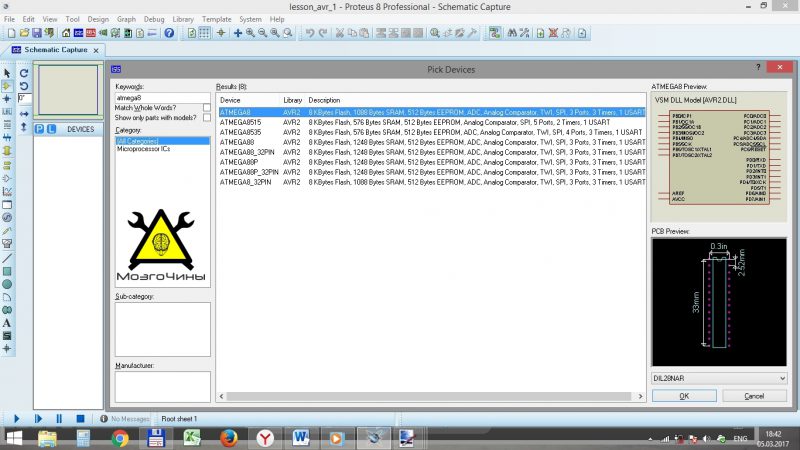Viewport: 800px width, 450px height.
Task: Rotate anti-clockwise using the rotate icon
Action: pyautogui.click(x=24, y=86)
